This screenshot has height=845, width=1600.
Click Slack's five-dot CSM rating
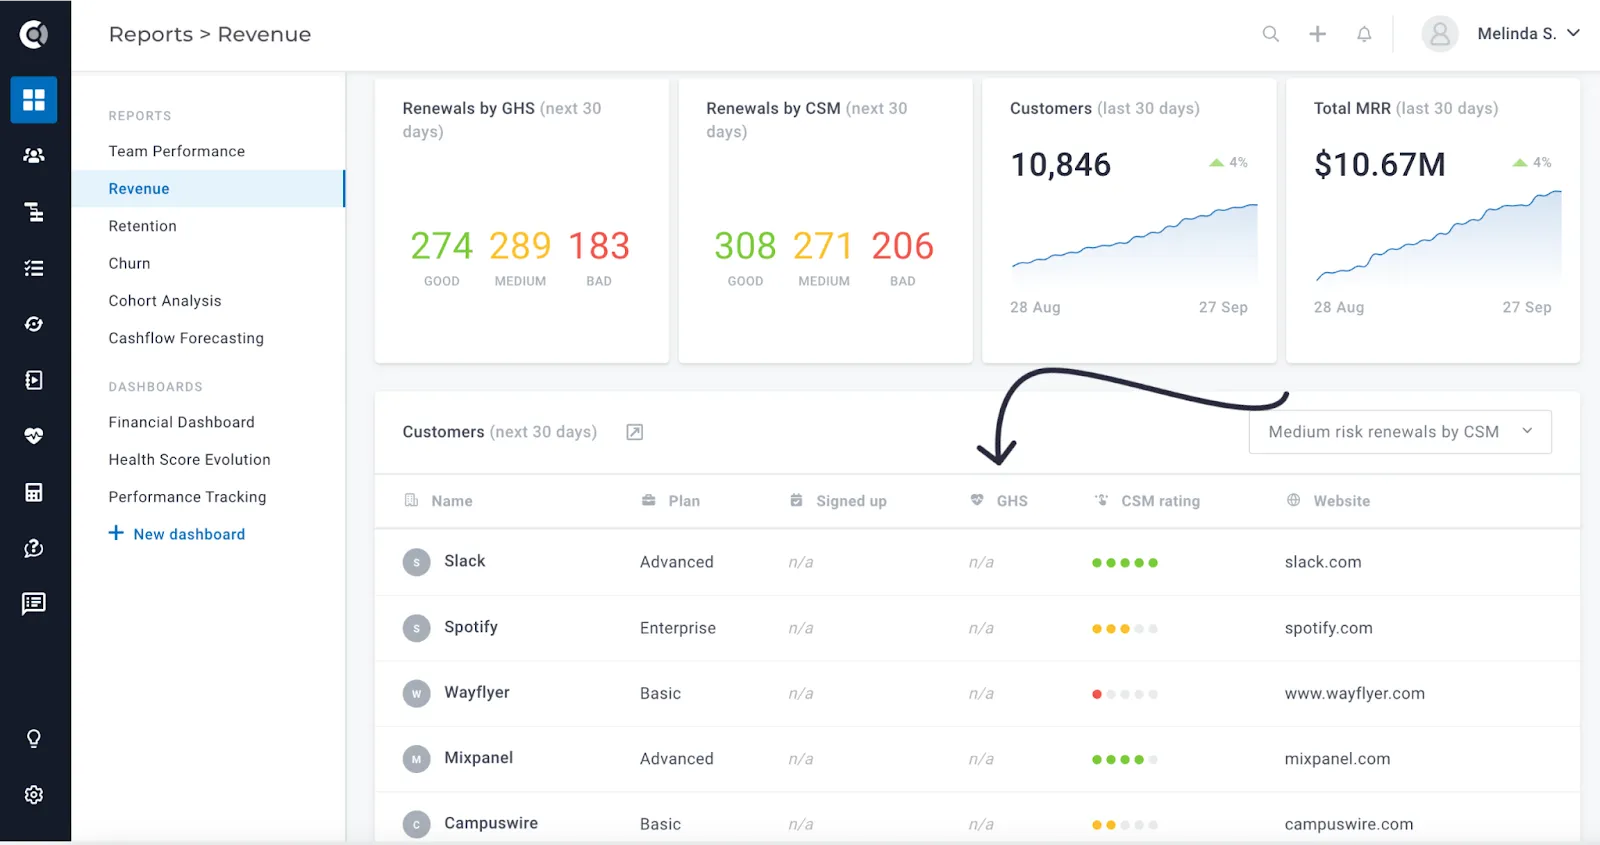(1125, 563)
